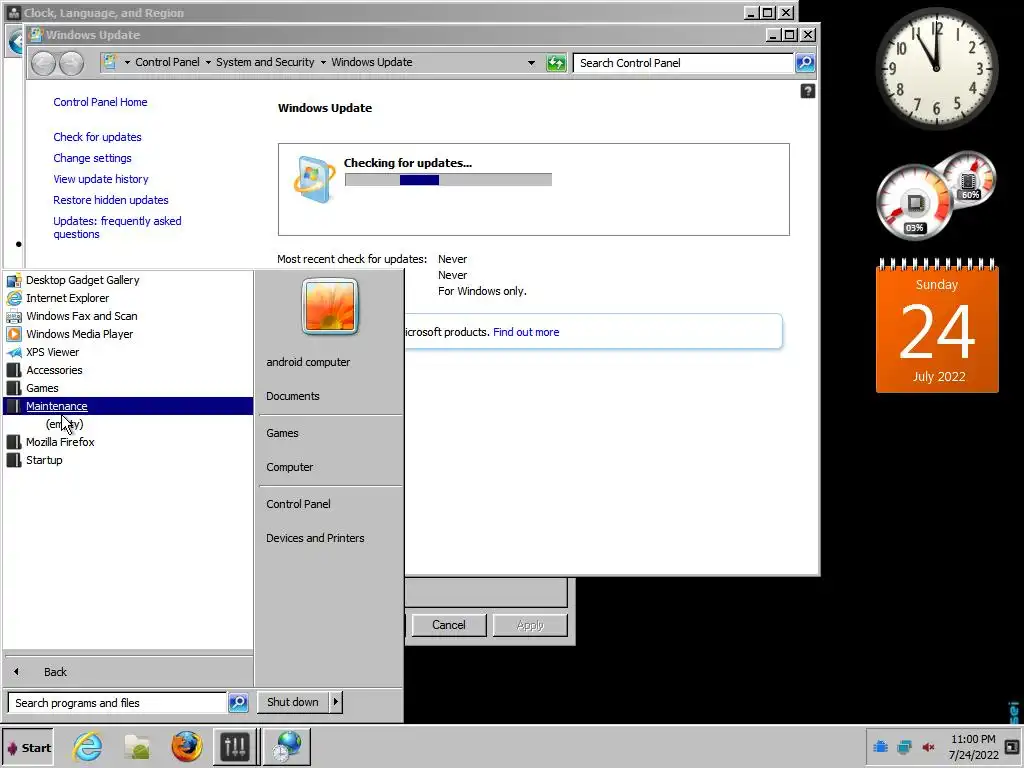Click the user account picture in Start menu

coord(330,306)
